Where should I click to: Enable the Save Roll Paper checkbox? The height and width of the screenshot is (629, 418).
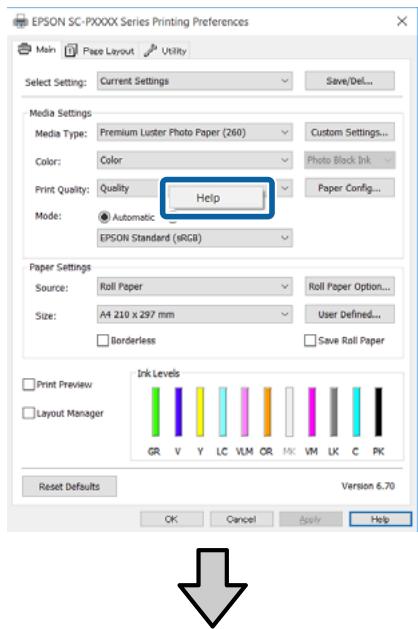(x=310, y=340)
